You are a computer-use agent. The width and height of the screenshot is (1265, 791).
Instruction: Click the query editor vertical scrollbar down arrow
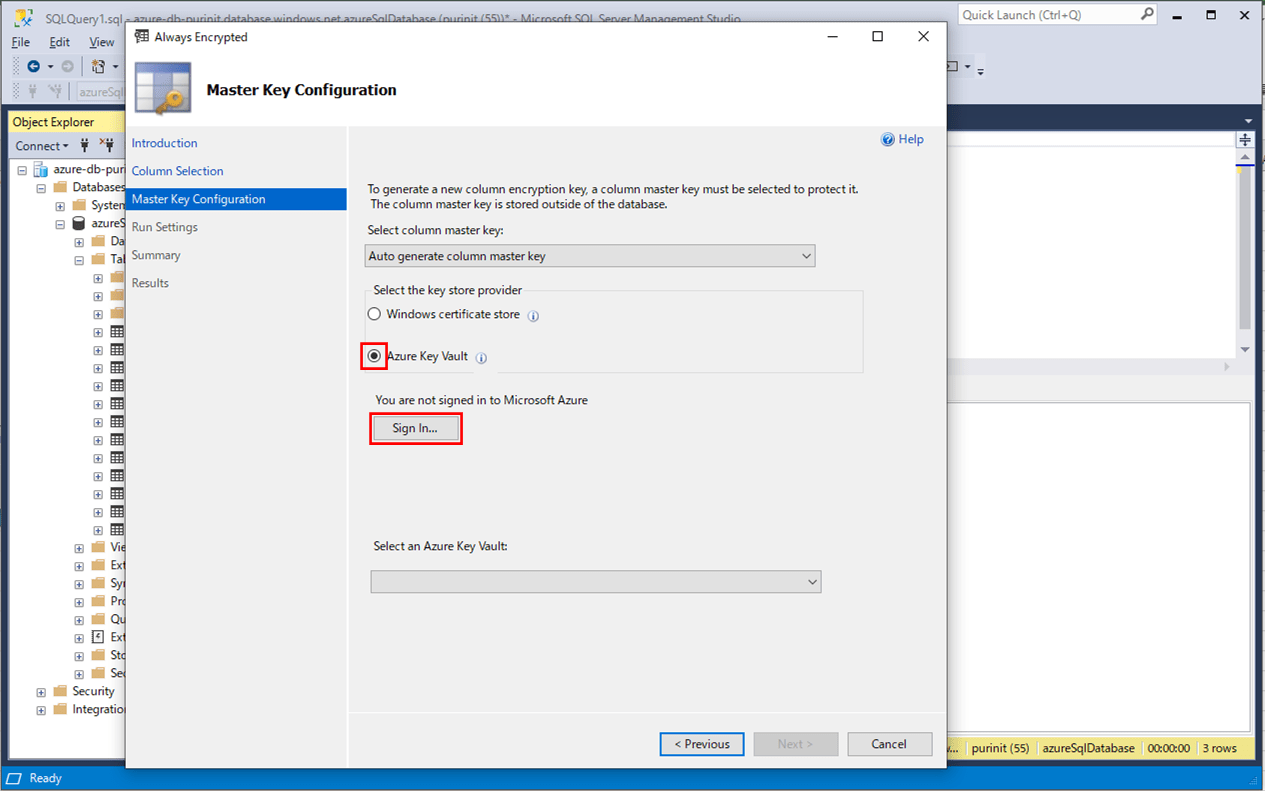coord(1245,349)
